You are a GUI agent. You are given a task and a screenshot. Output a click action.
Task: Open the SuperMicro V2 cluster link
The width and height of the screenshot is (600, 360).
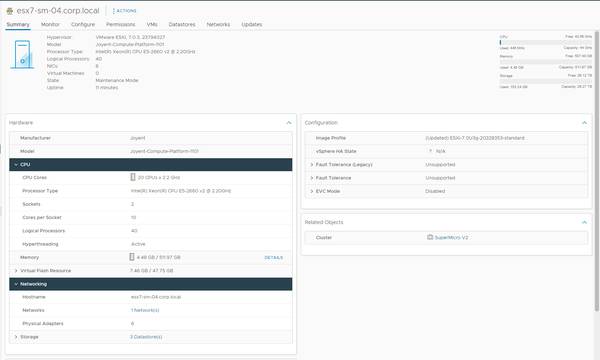(452, 238)
